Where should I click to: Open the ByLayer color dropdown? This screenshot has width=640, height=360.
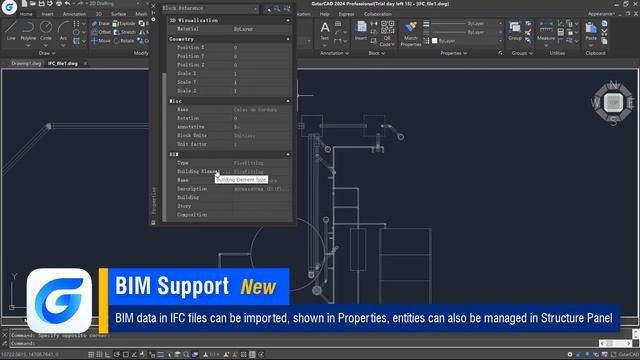coord(467,41)
